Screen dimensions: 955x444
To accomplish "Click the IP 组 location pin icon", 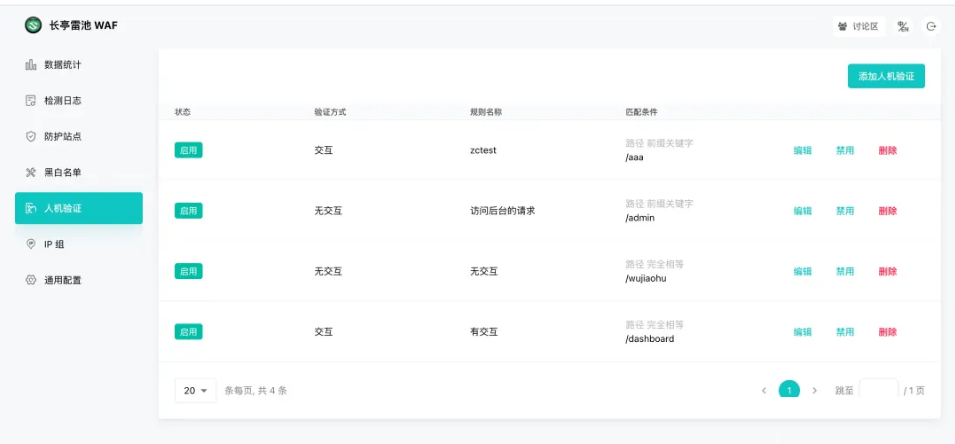I will [30, 244].
